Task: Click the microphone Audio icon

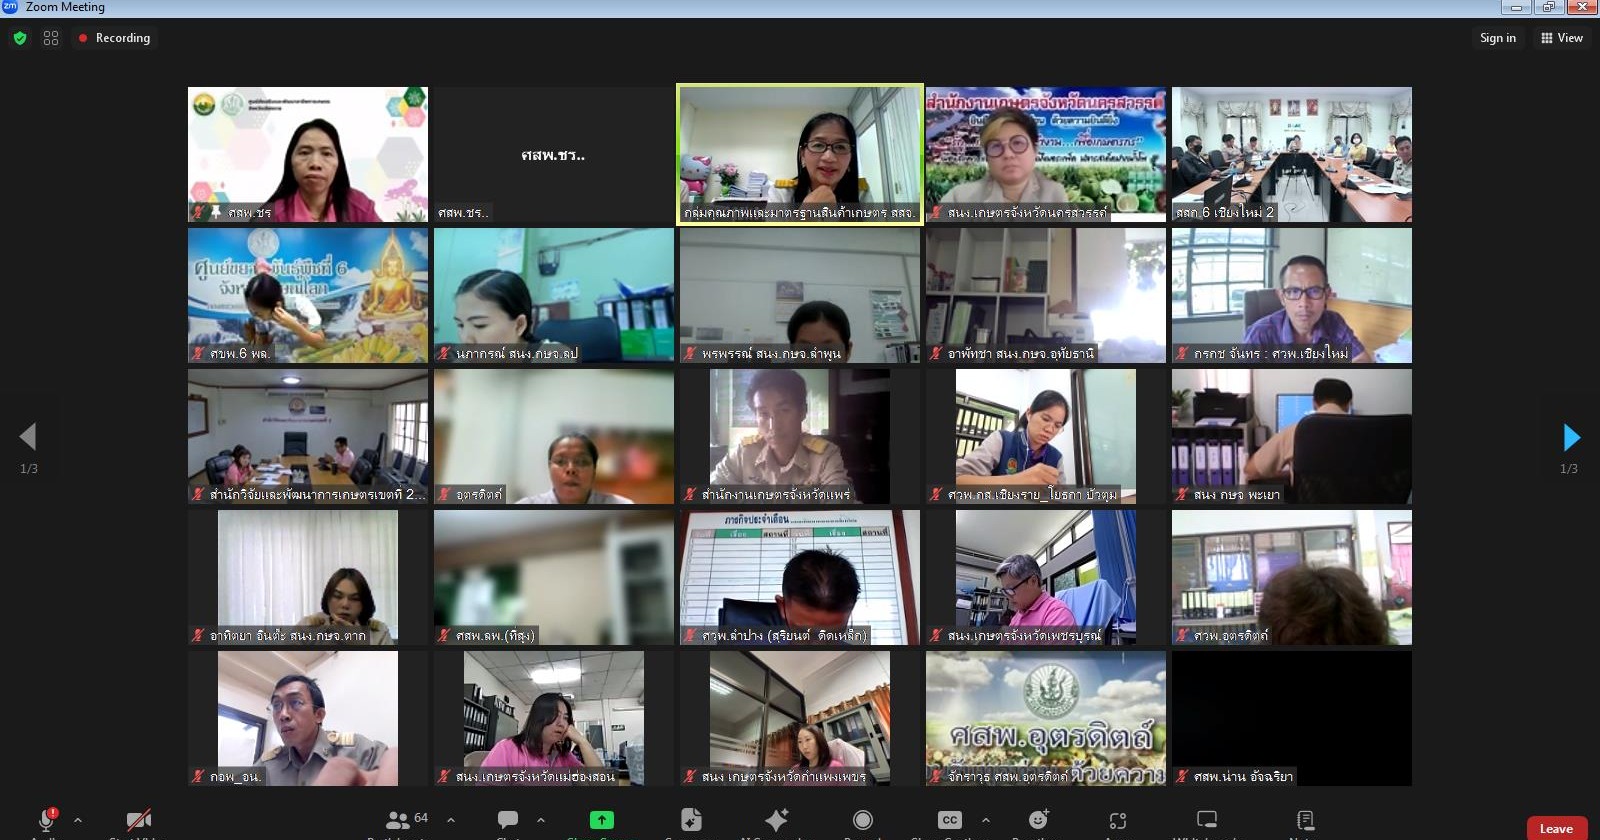Action: pos(46,820)
